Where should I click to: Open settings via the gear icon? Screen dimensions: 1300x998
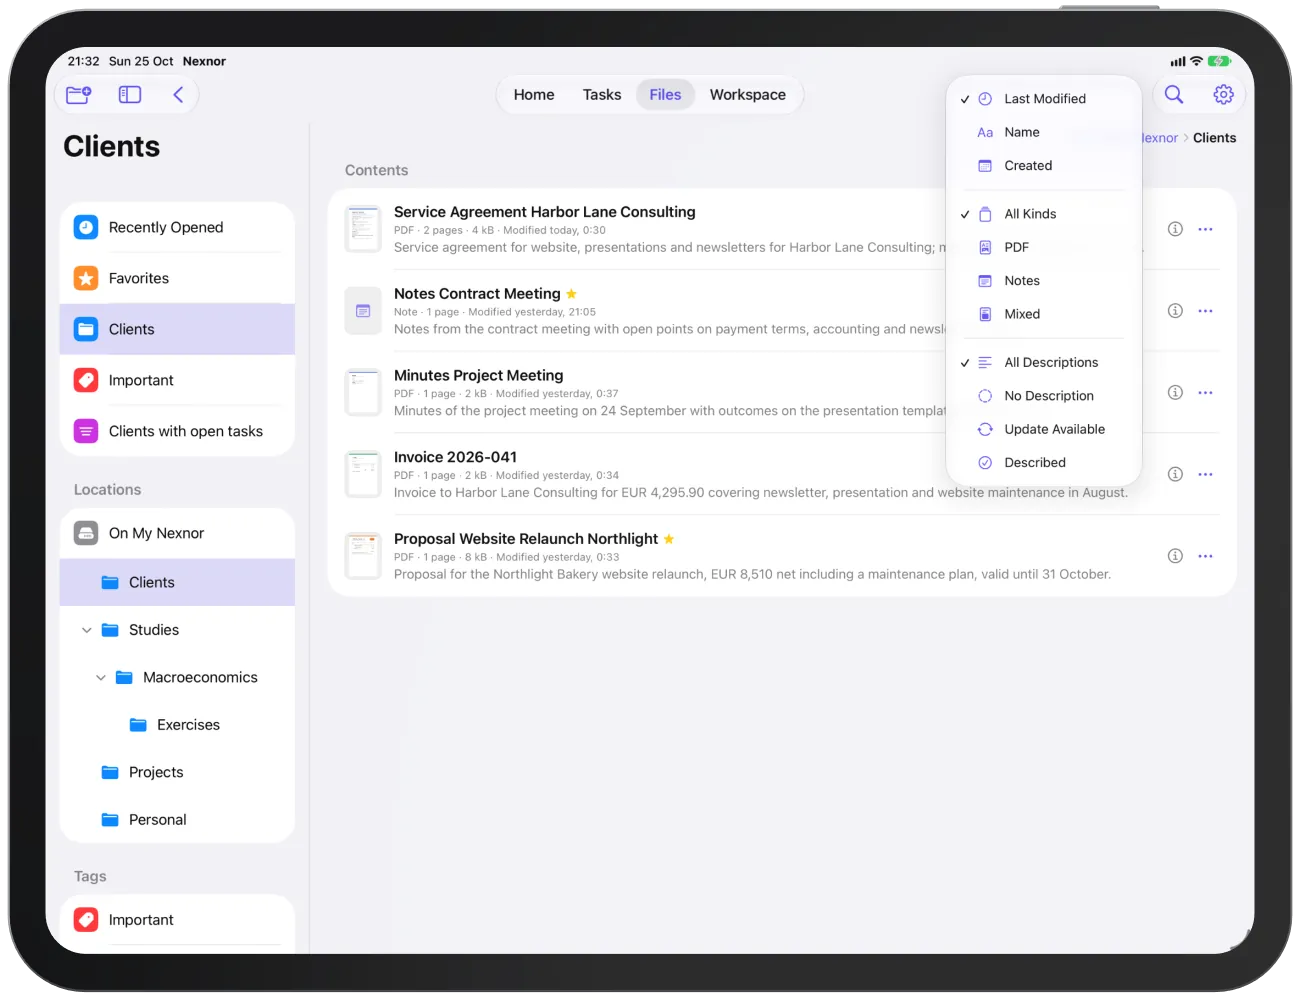click(x=1223, y=95)
